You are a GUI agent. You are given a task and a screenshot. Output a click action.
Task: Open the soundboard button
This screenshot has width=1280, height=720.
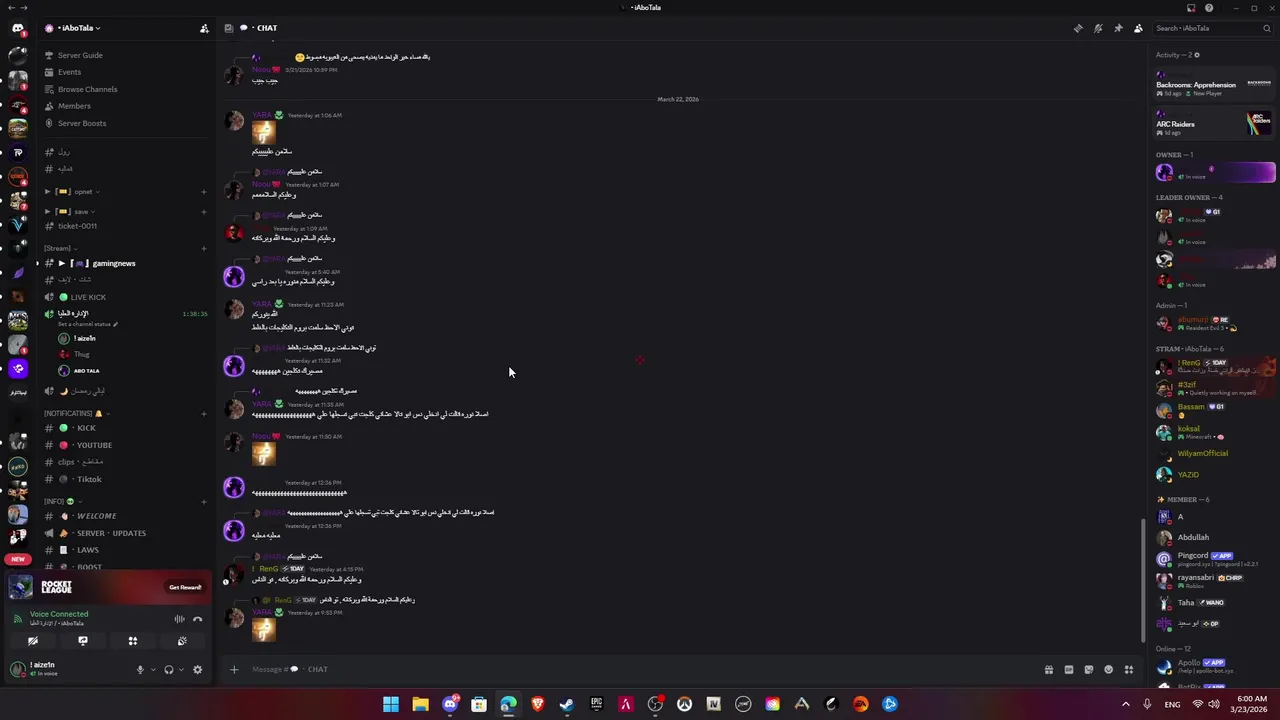click(182, 641)
